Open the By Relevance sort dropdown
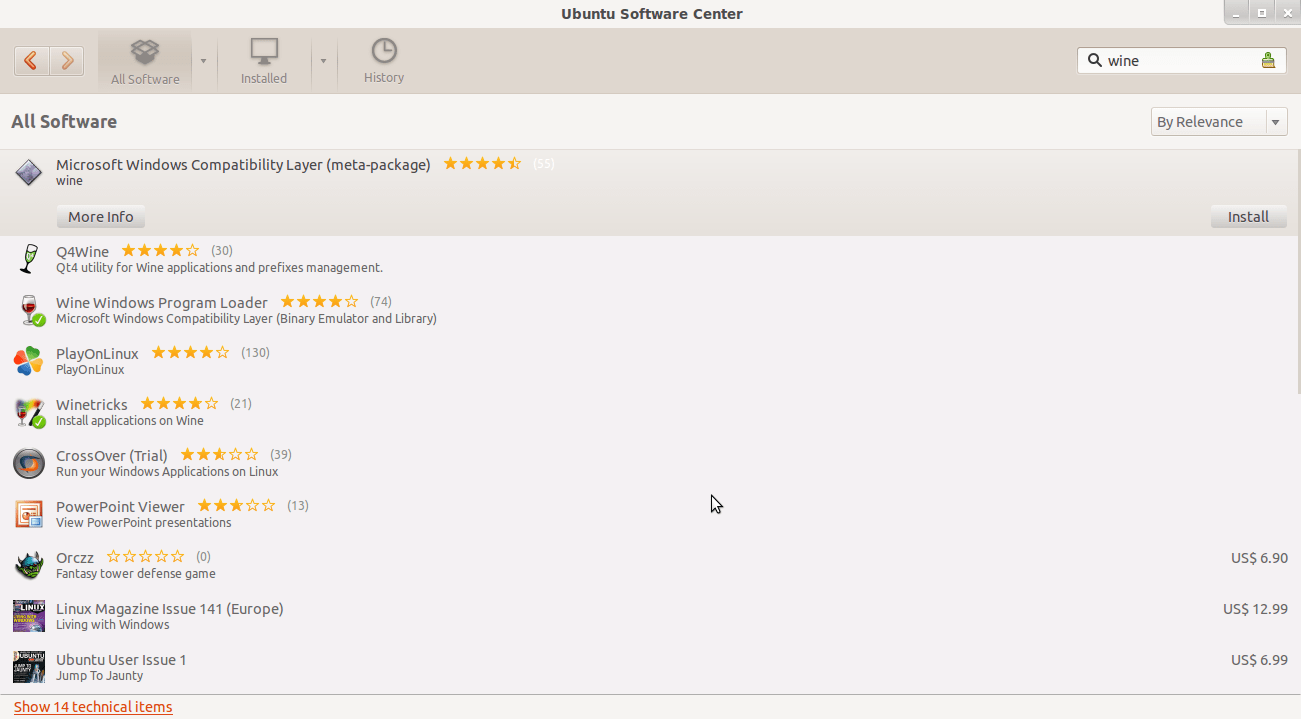 point(1219,122)
